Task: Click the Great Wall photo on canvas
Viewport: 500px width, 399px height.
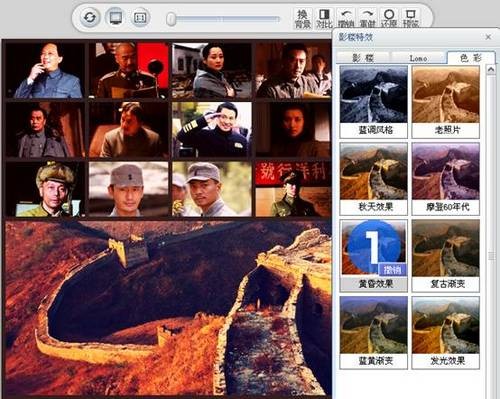Action: 168,307
